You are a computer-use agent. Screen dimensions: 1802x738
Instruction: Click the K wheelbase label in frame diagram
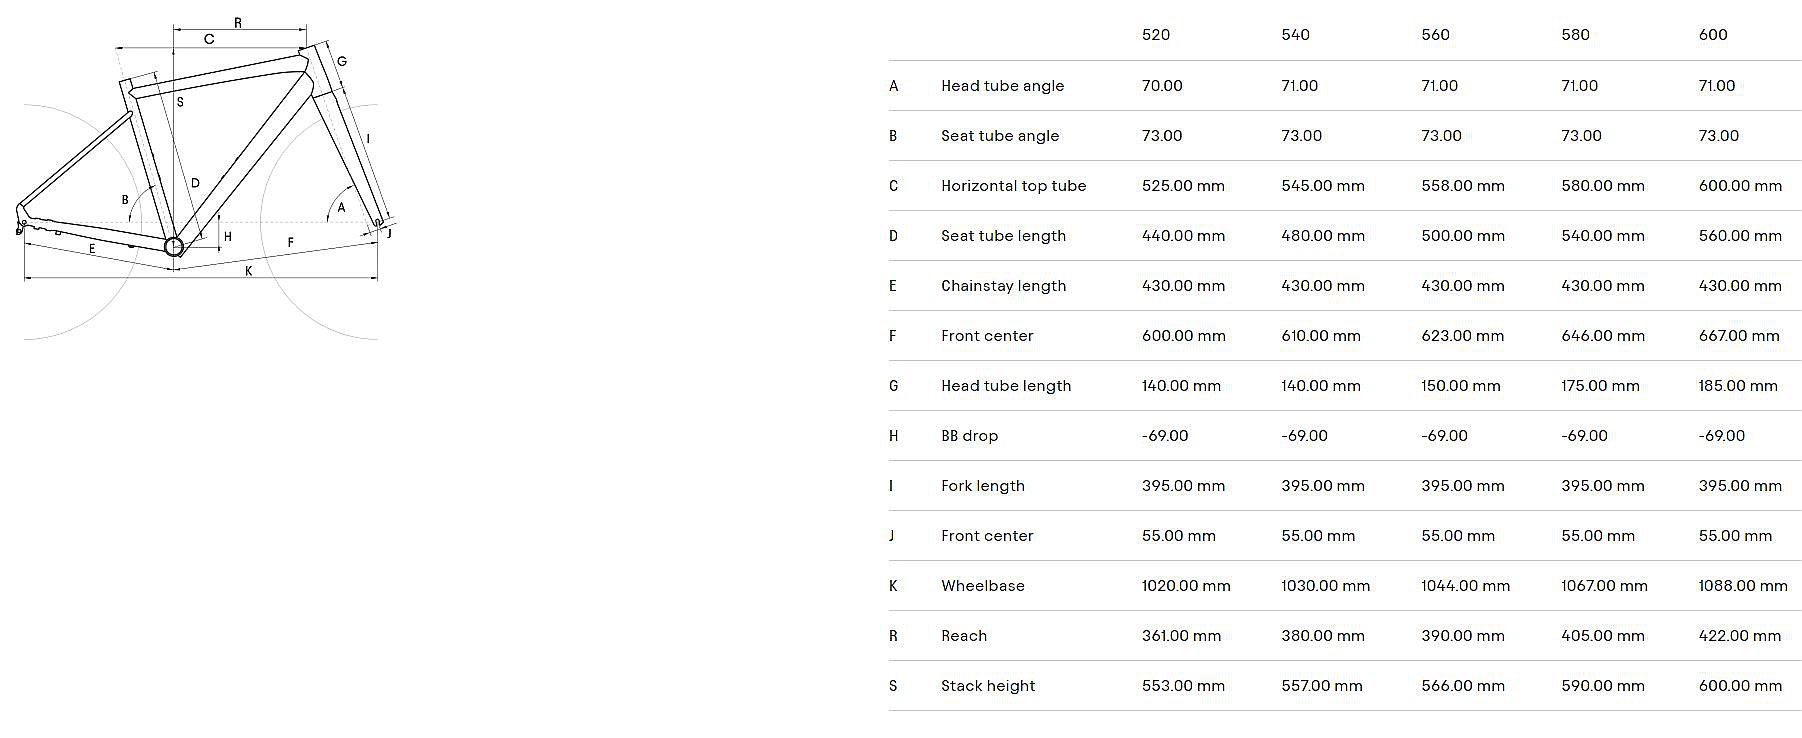pos(249,271)
